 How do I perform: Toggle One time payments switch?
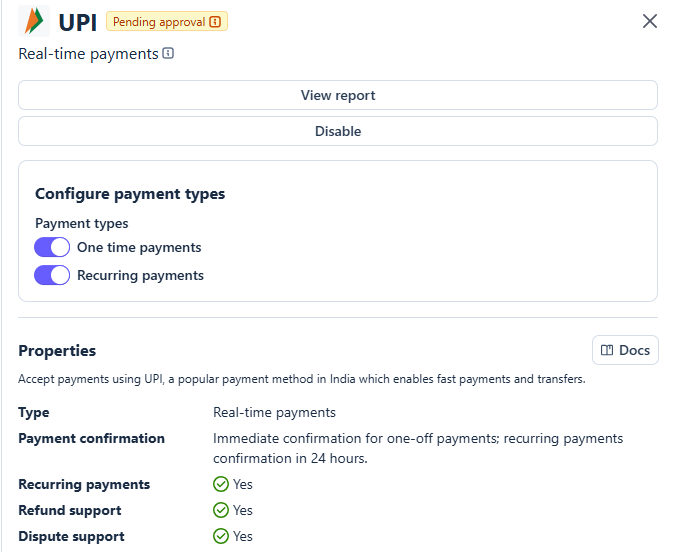point(52,247)
